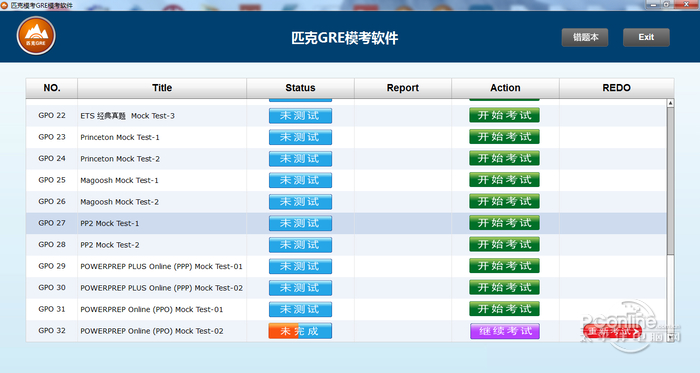Click the Action column header
The image size is (700, 373).
(505, 88)
